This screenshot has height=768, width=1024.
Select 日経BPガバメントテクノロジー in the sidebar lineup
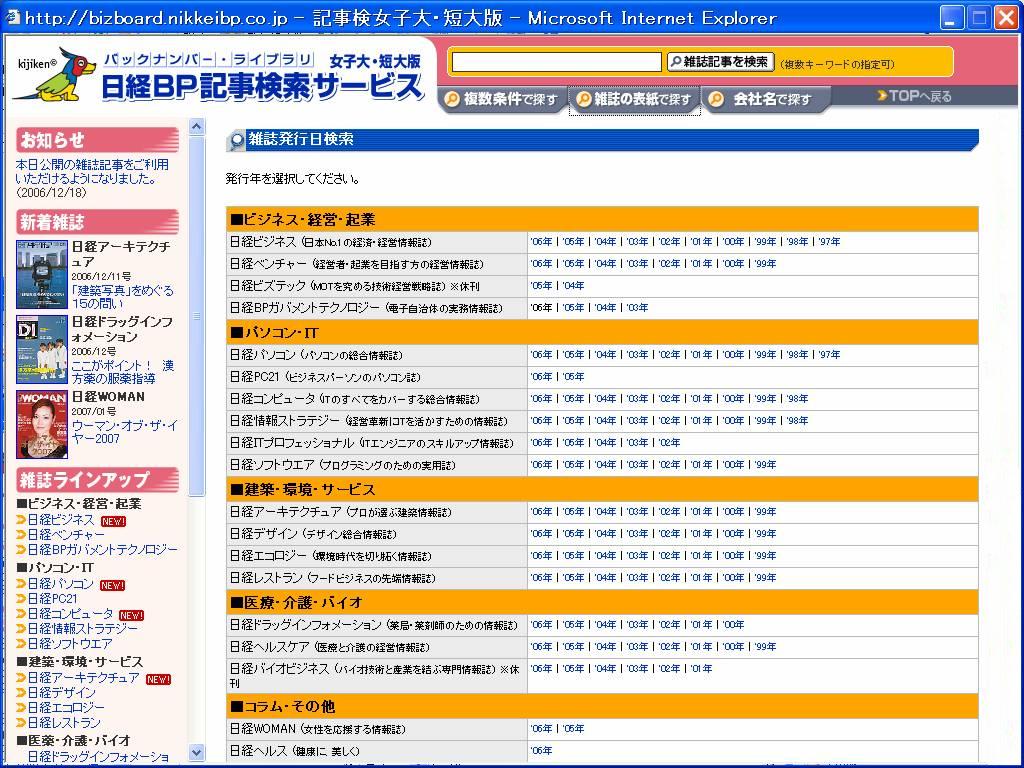pyautogui.click(x=103, y=550)
